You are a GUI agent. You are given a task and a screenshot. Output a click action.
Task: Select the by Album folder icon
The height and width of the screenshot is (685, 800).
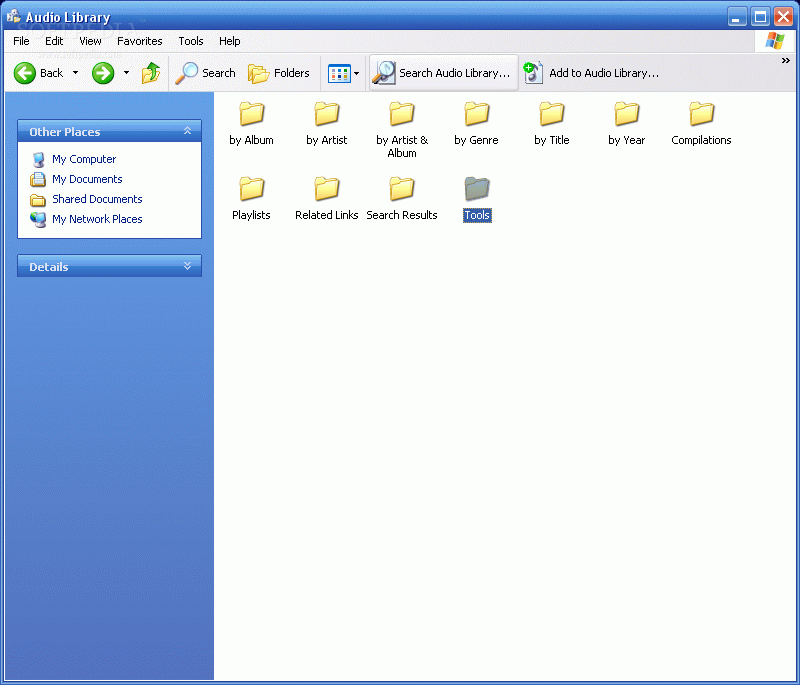tap(252, 113)
